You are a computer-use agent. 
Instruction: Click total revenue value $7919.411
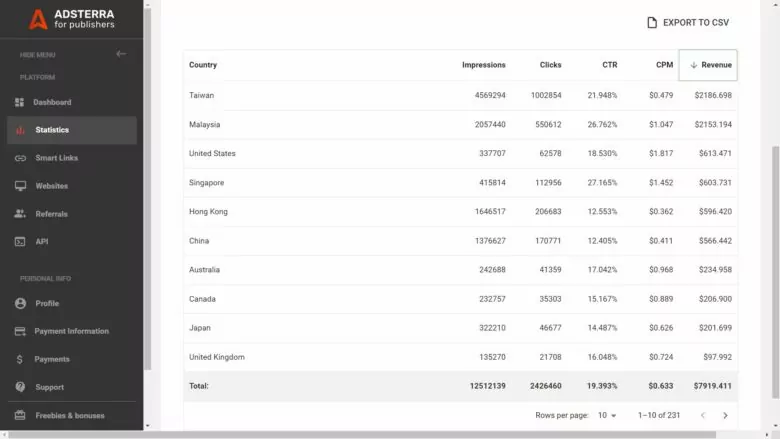(712, 386)
